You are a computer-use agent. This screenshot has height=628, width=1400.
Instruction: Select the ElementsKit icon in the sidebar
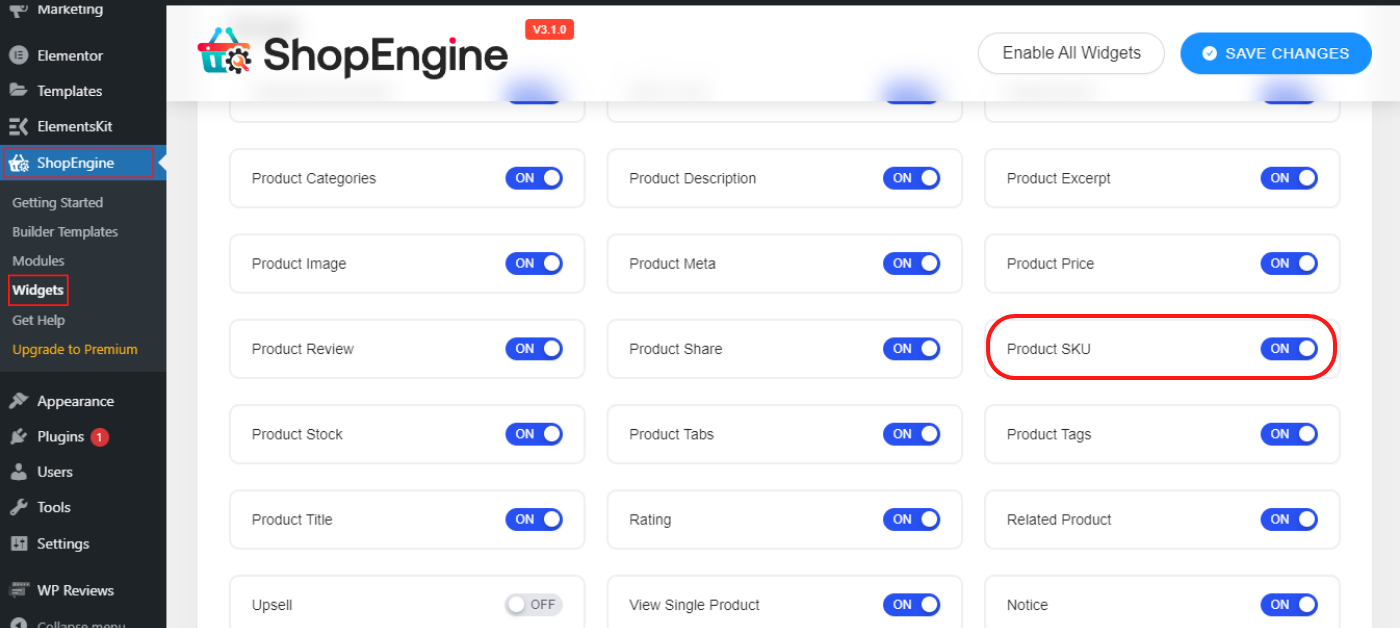(20, 125)
